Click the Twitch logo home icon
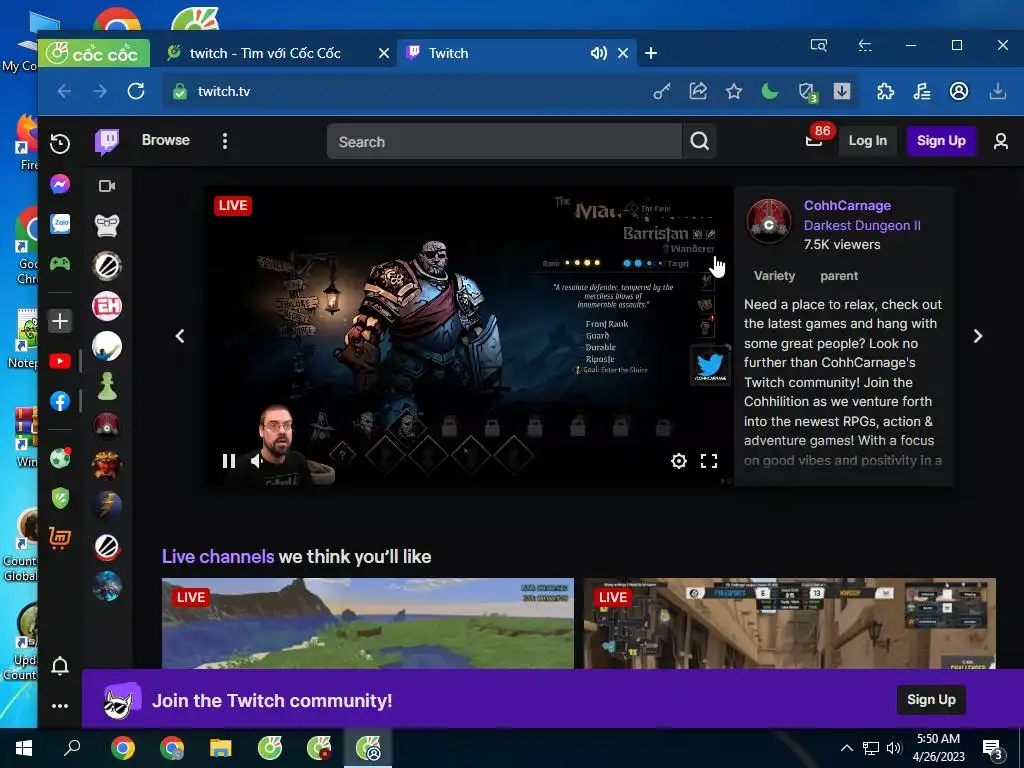 point(107,141)
